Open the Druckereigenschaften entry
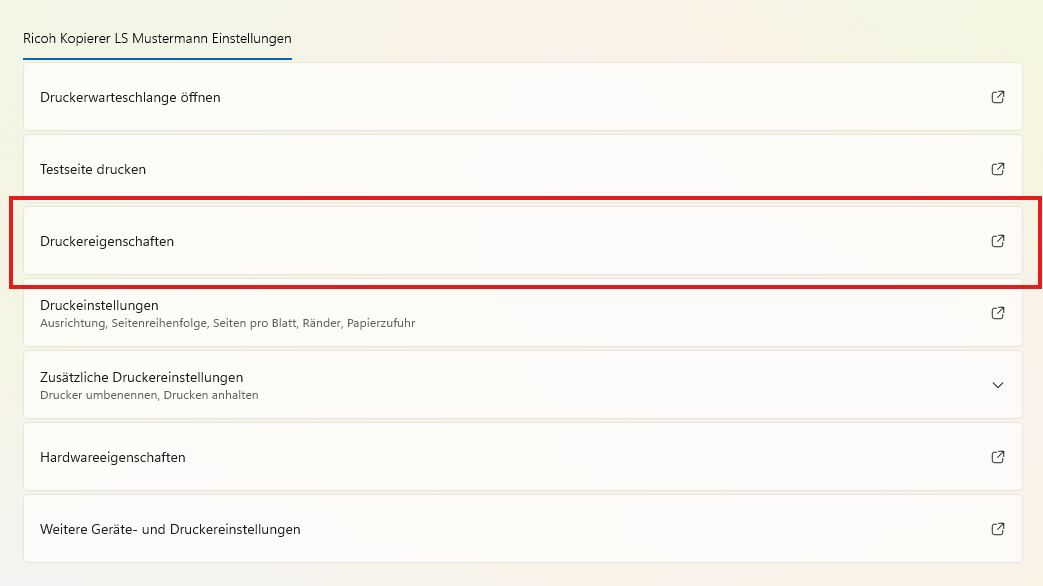Image resolution: width=1043 pixels, height=586 pixels. tap(107, 241)
